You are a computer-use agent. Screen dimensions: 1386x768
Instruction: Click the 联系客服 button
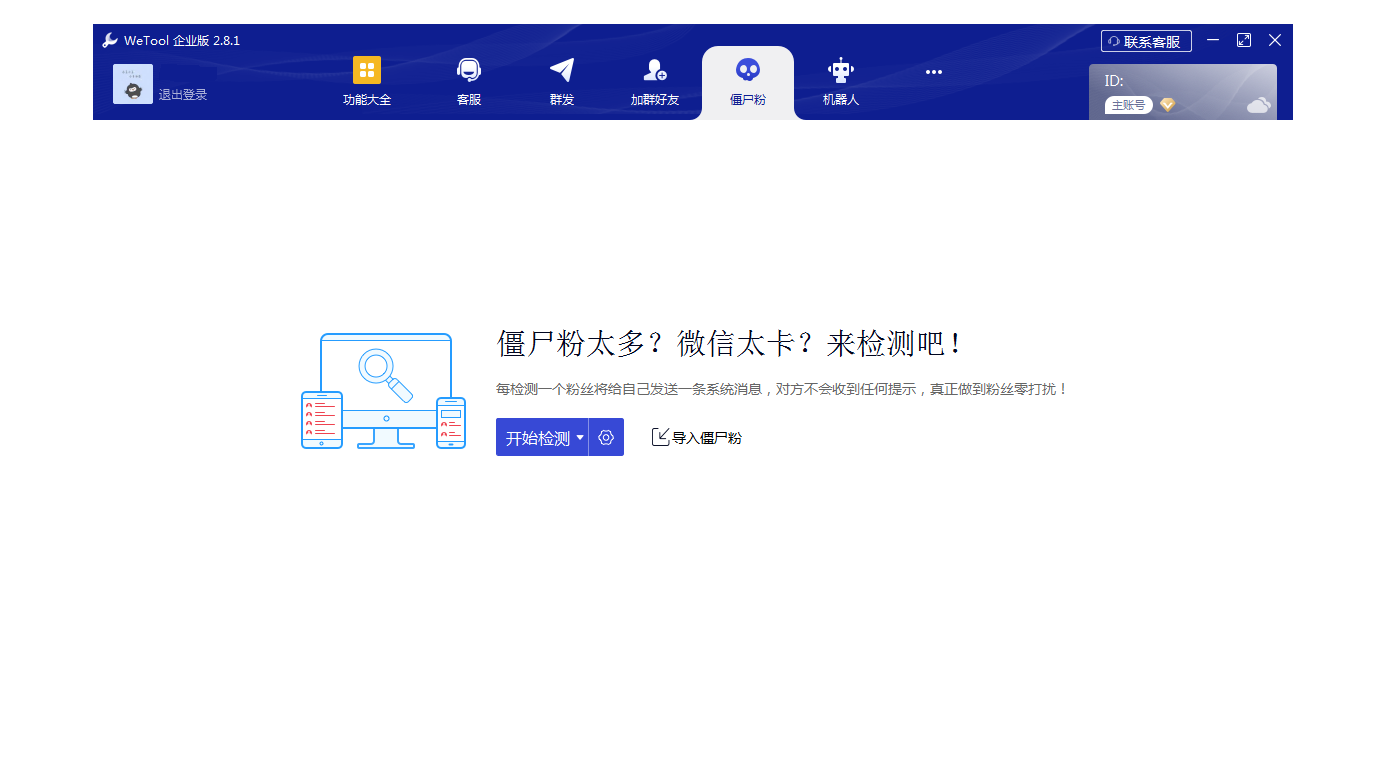(x=1146, y=41)
